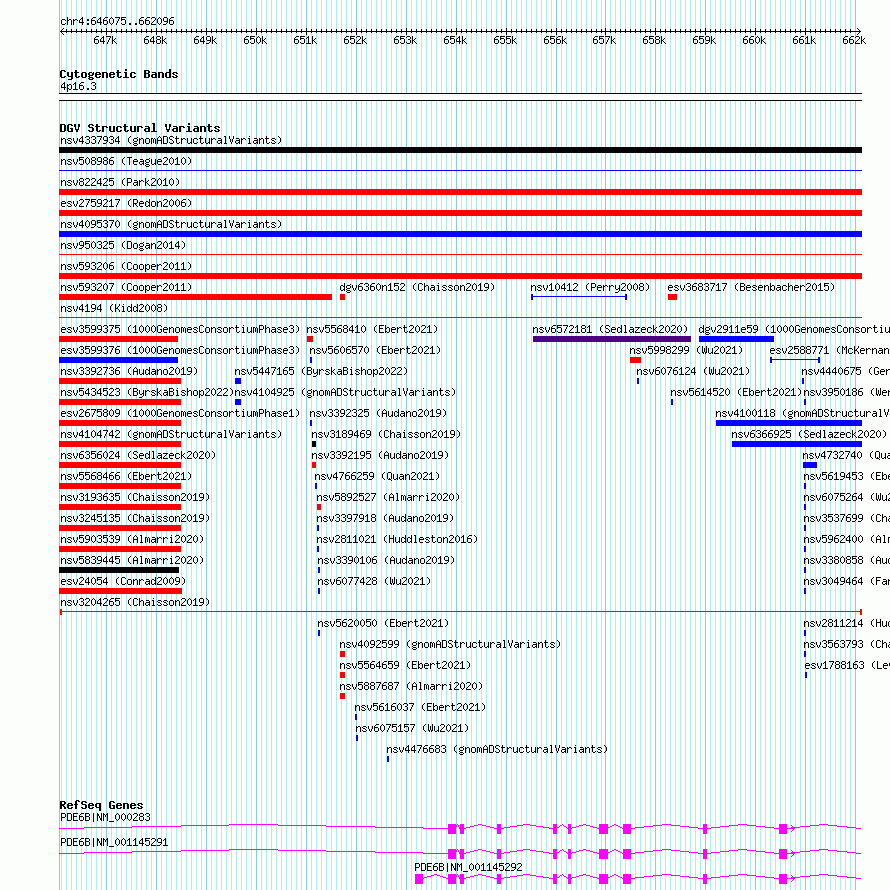Open variant nsv4104925 (gnomADStructuralVariants)
Screen dimensions: 890x890
(345, 392)
